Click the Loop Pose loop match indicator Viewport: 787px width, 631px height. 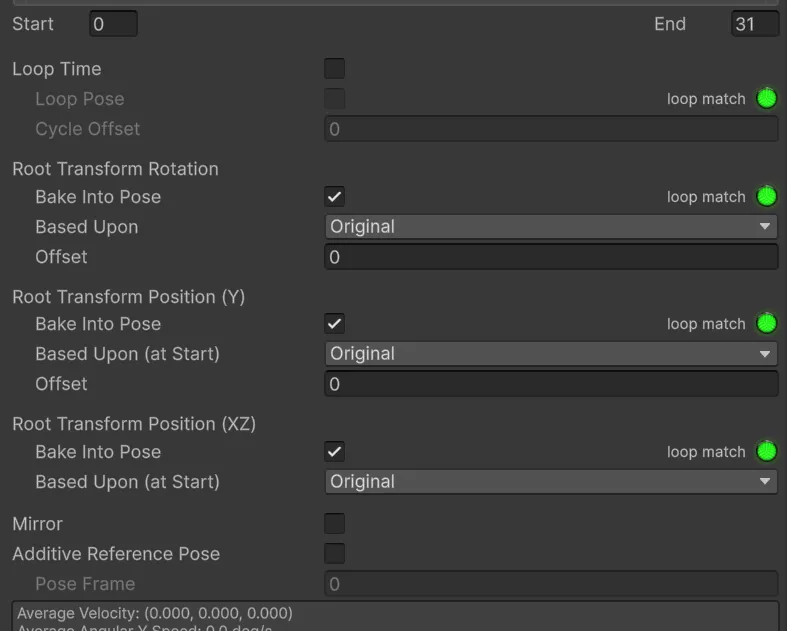coord(766,98)
